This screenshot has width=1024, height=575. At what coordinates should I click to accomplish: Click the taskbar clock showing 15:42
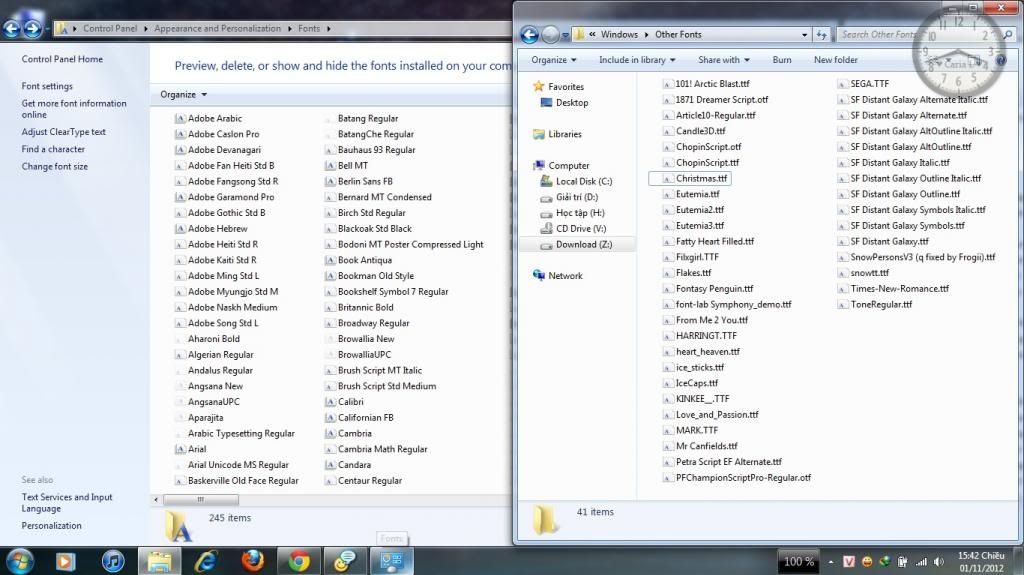(x=981, y=562)
